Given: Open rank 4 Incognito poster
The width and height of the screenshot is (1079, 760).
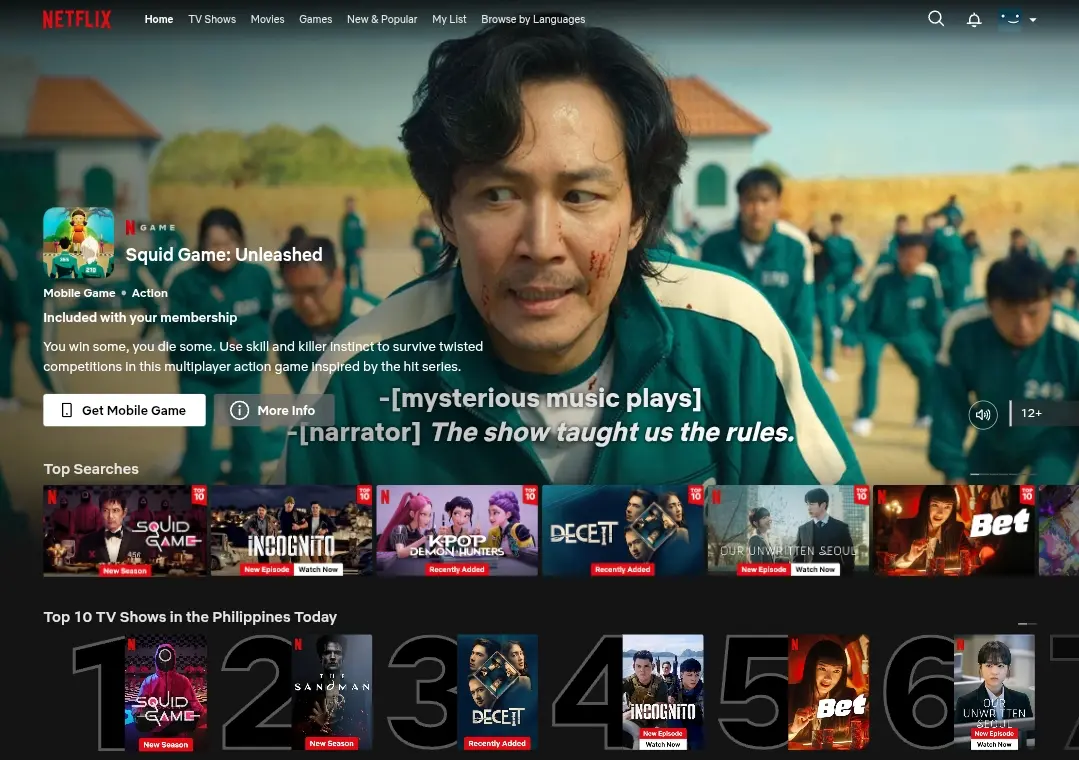Looking at the screenshot, I should [663, 693].
